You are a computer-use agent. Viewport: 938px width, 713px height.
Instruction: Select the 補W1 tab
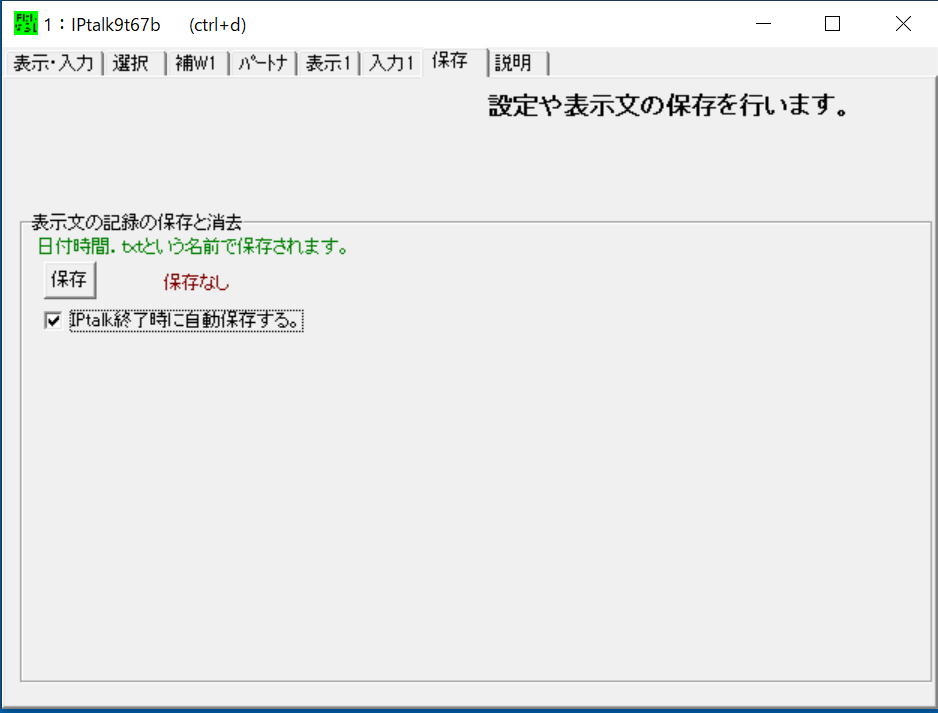pos(196,63)
